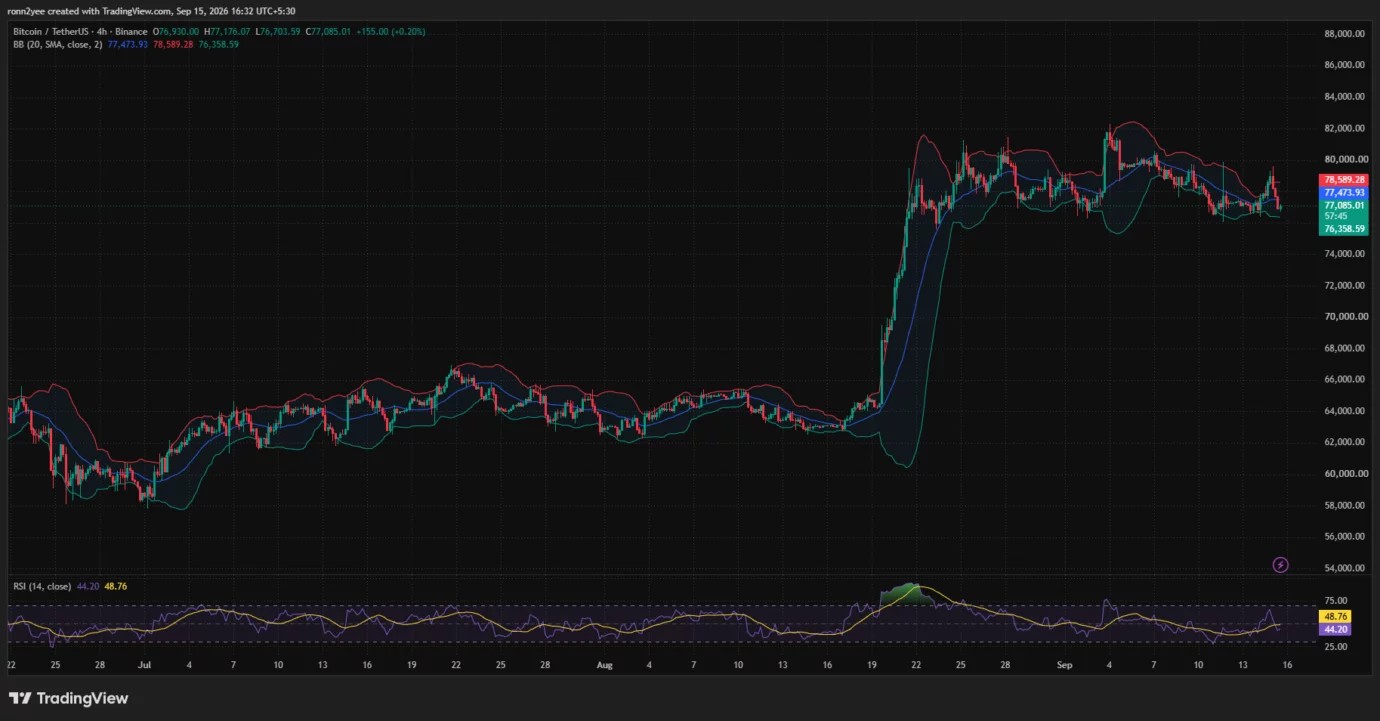Click the TradingView logo at bottom left
The width and height of the screenshot is (1380, 721).
pos(69,698)
